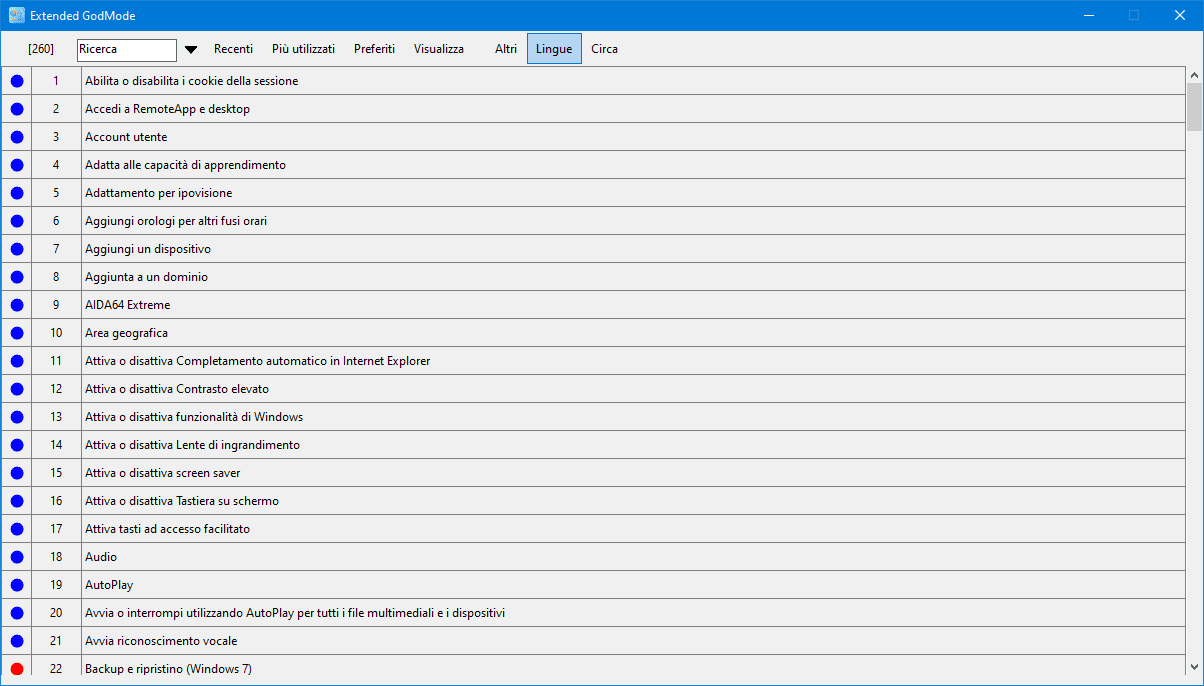The image size is (1204, 686).
Task: Open the Lingue menu
Action: [x=554, y=49]
